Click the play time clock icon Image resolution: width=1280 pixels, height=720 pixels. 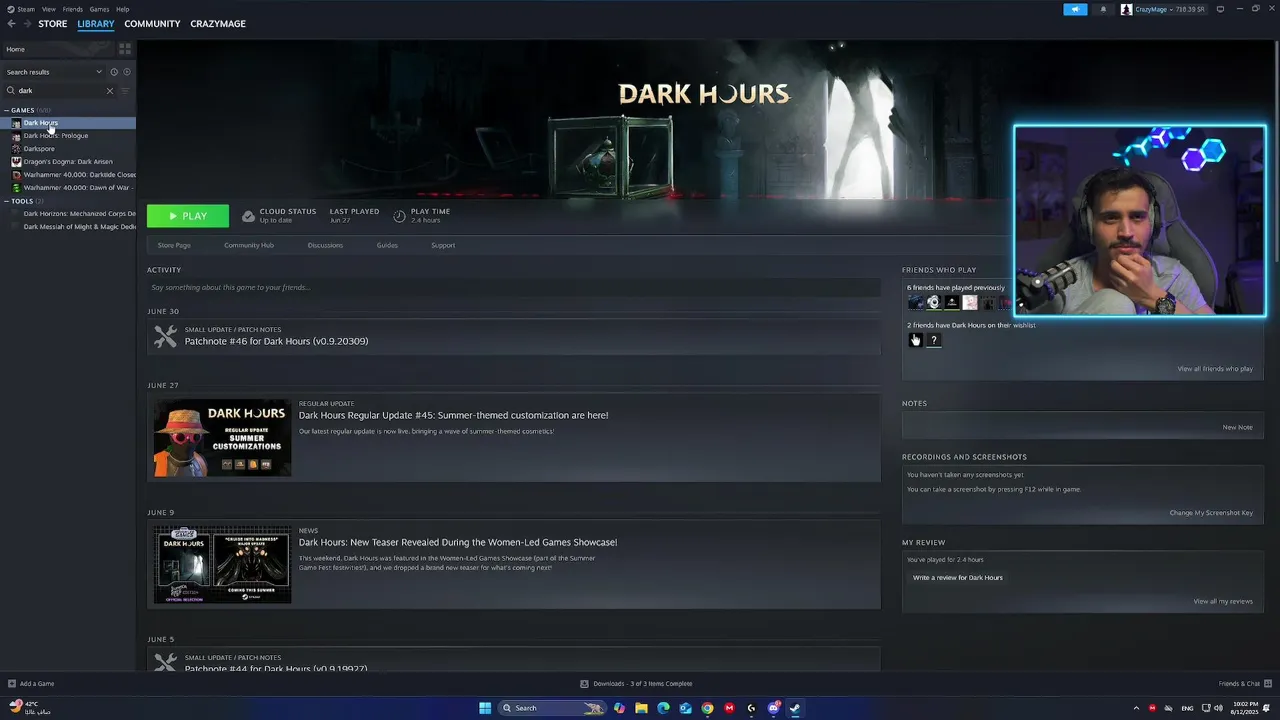[x=399, y=216]
